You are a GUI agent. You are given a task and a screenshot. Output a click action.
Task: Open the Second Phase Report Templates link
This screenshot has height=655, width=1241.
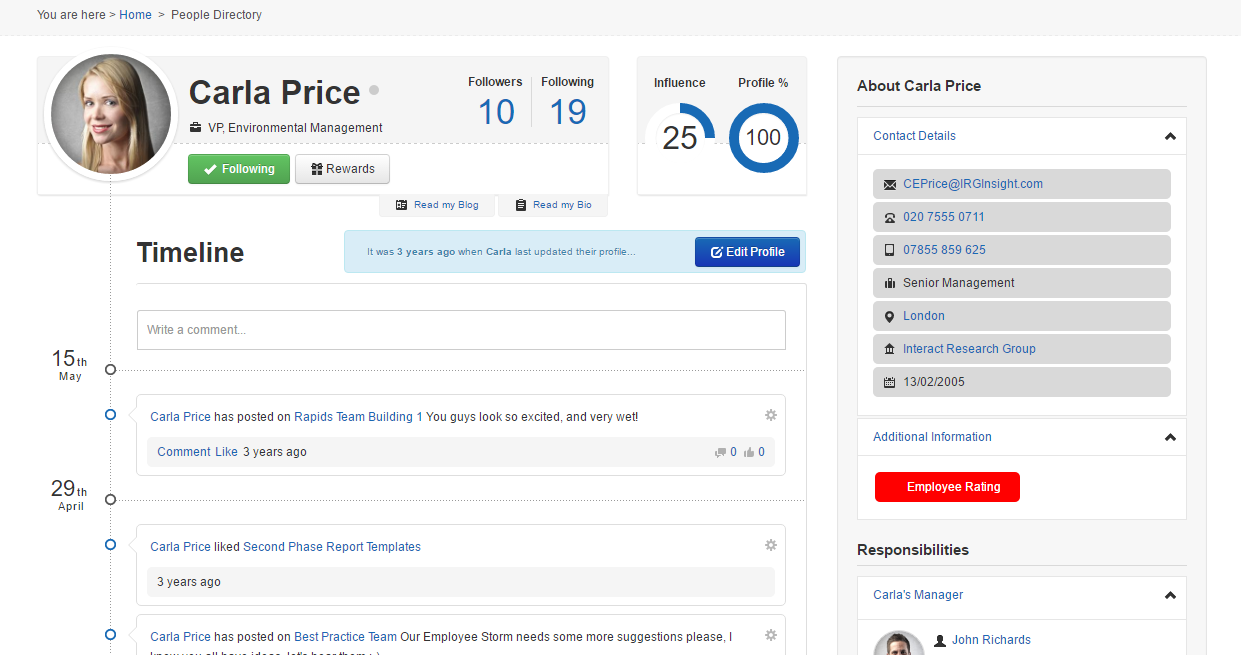(x=332, y=547)
